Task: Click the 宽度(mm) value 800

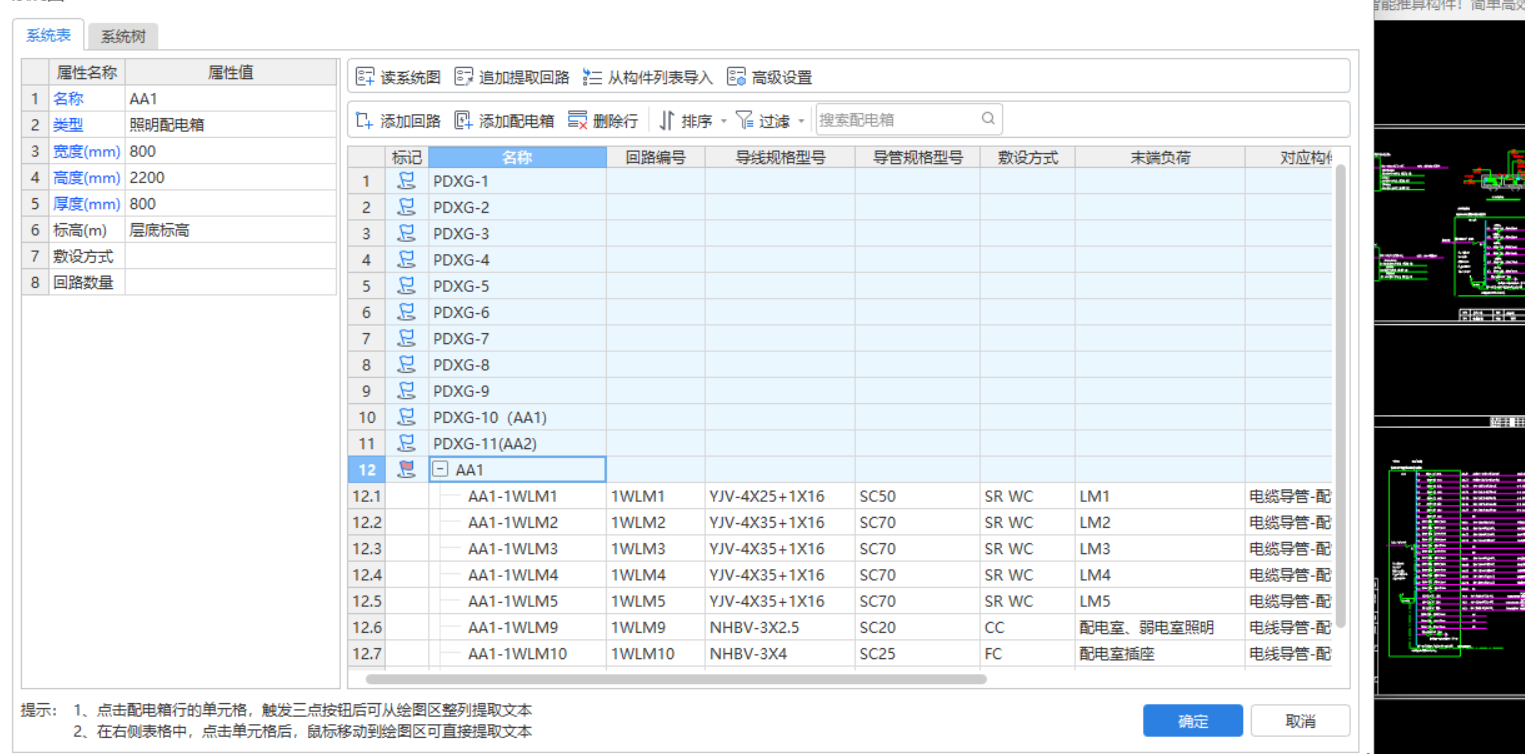Action: coord(231,151)
